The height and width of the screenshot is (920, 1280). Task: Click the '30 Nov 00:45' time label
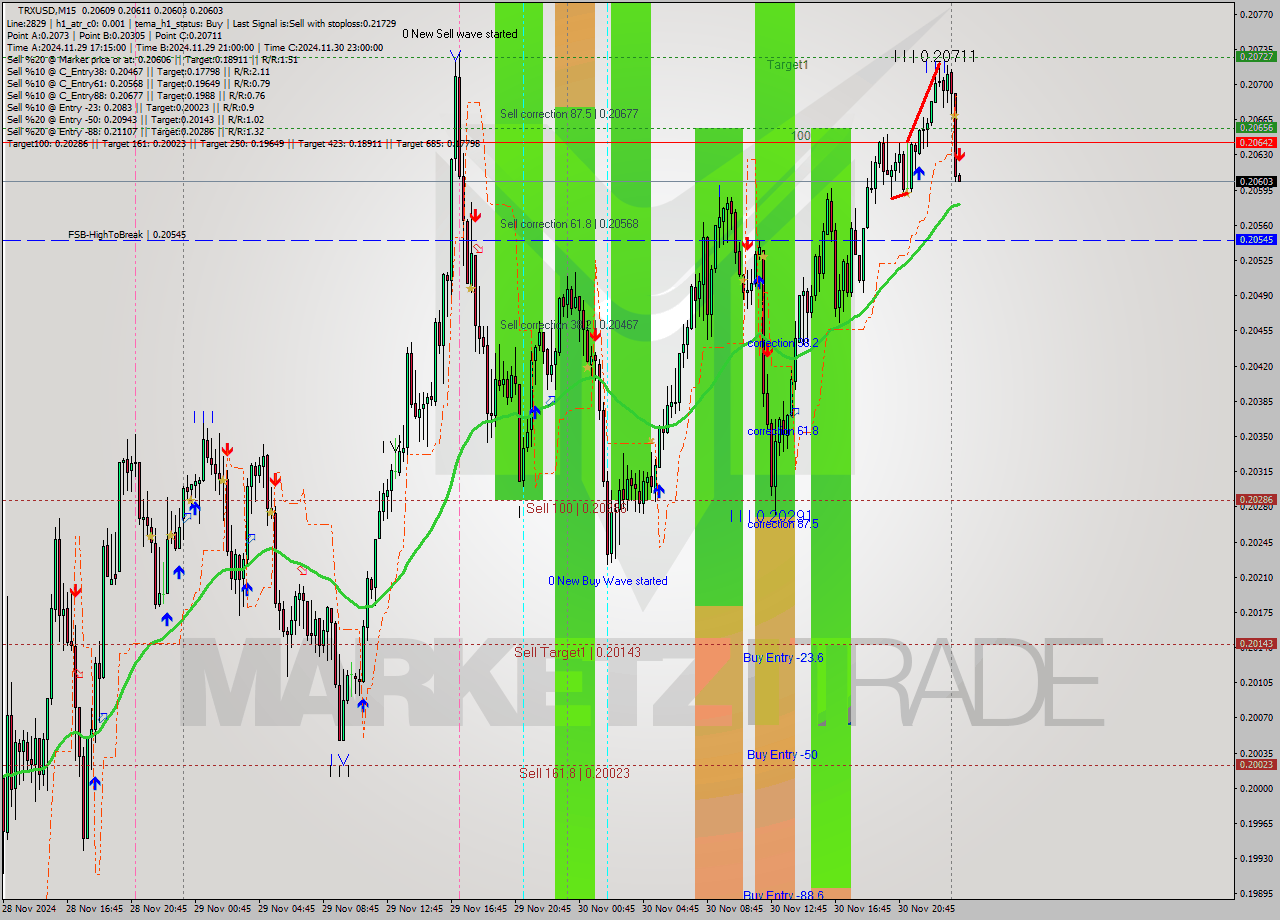[x=607, y=909]
